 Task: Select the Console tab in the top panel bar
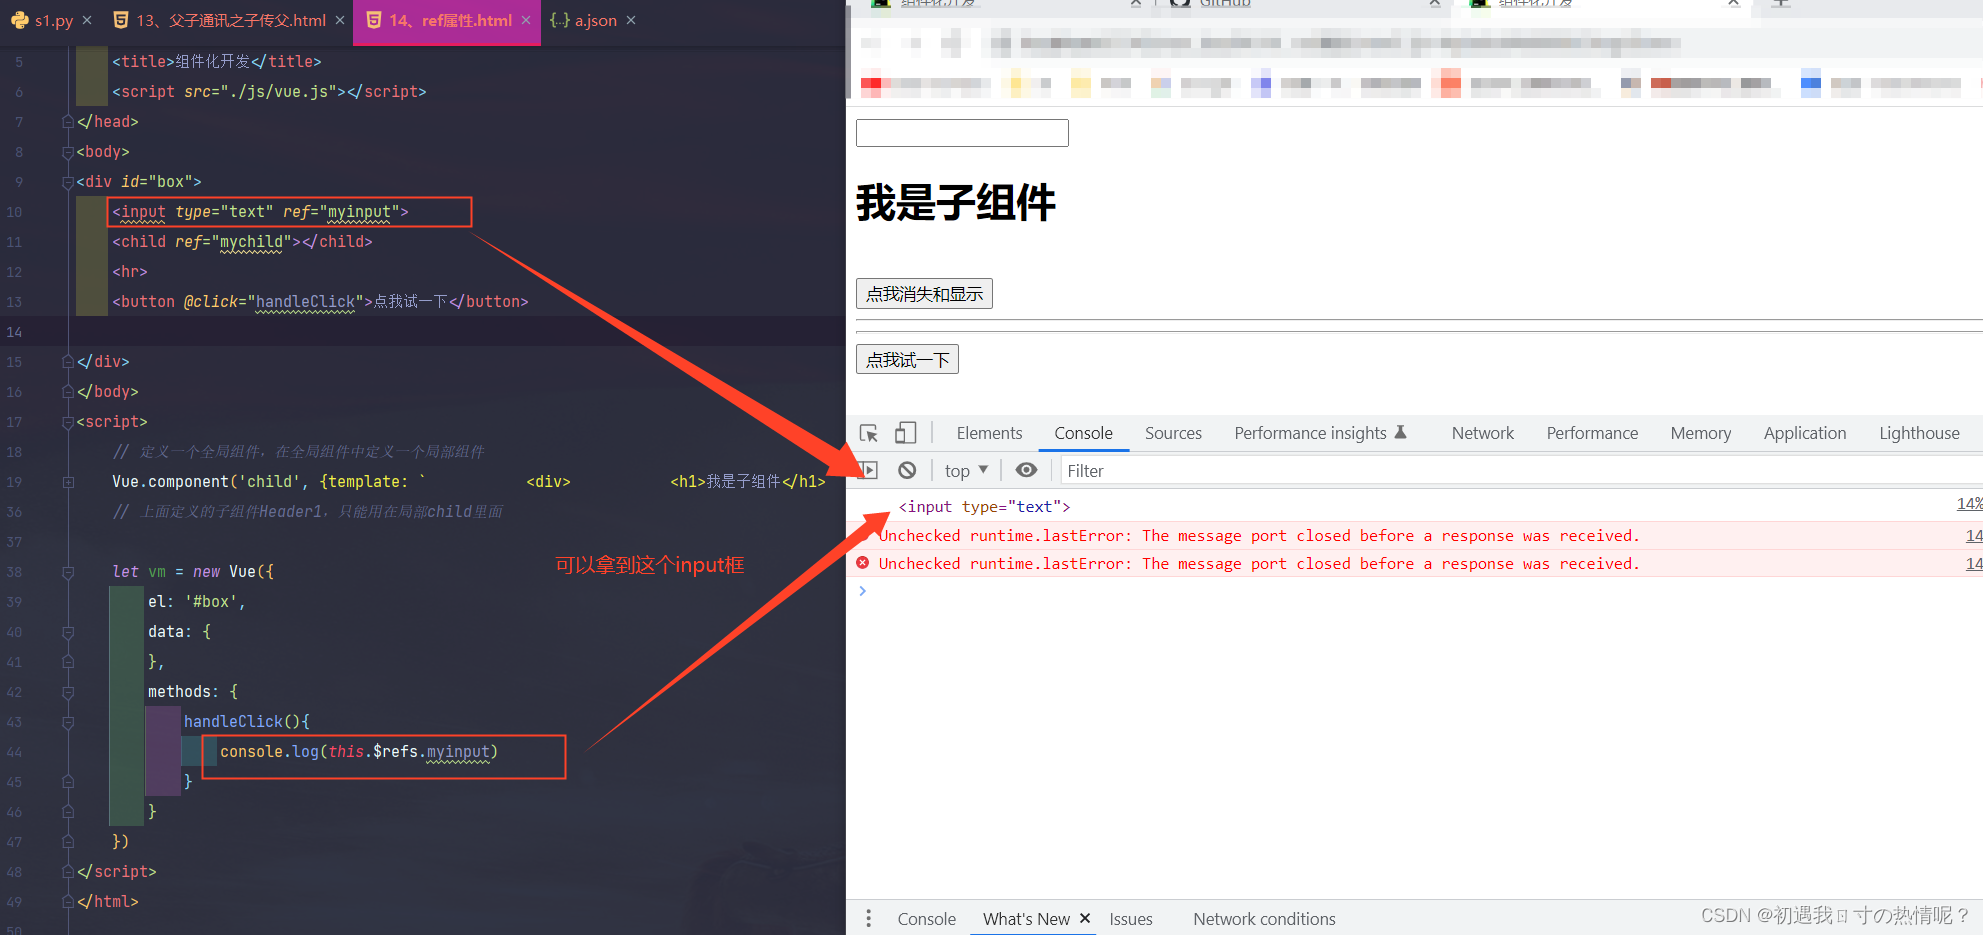[x=1083, y=433]
